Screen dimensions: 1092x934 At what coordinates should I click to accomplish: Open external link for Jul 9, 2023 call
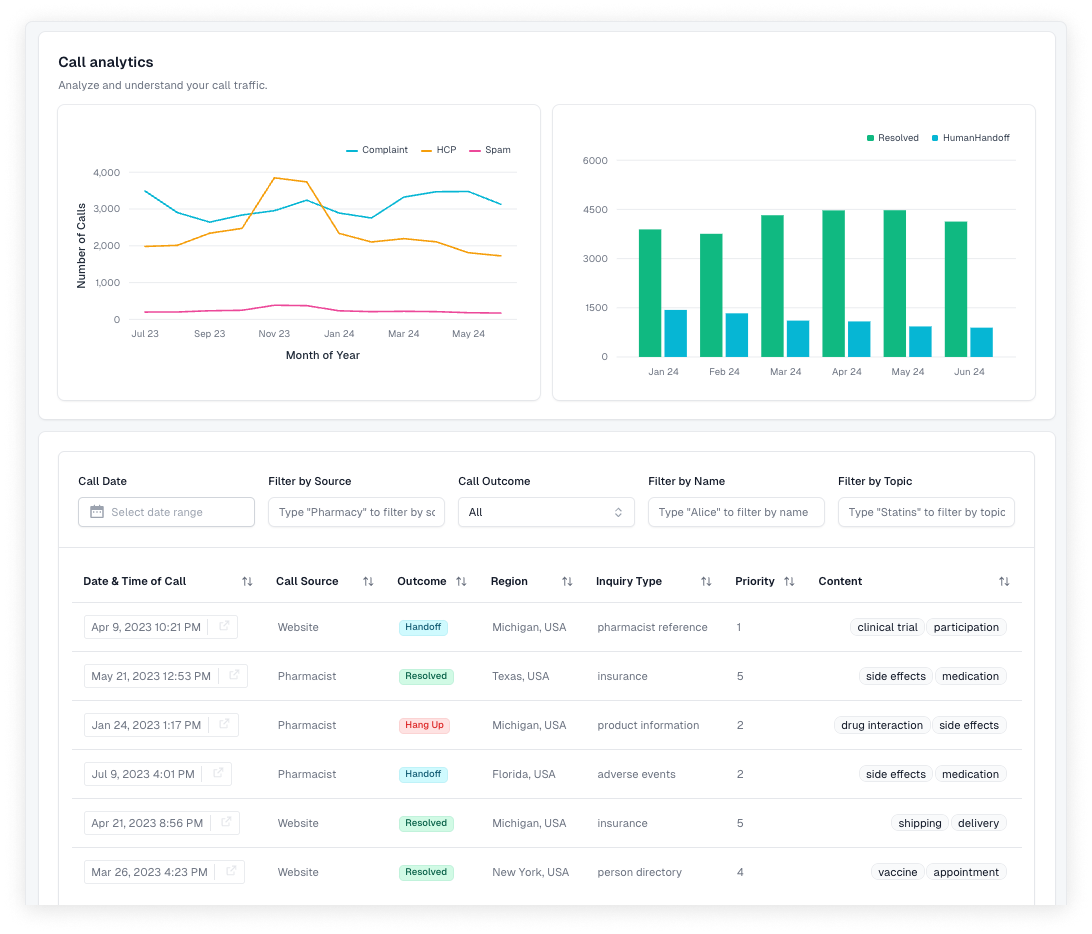click(218, 773)
